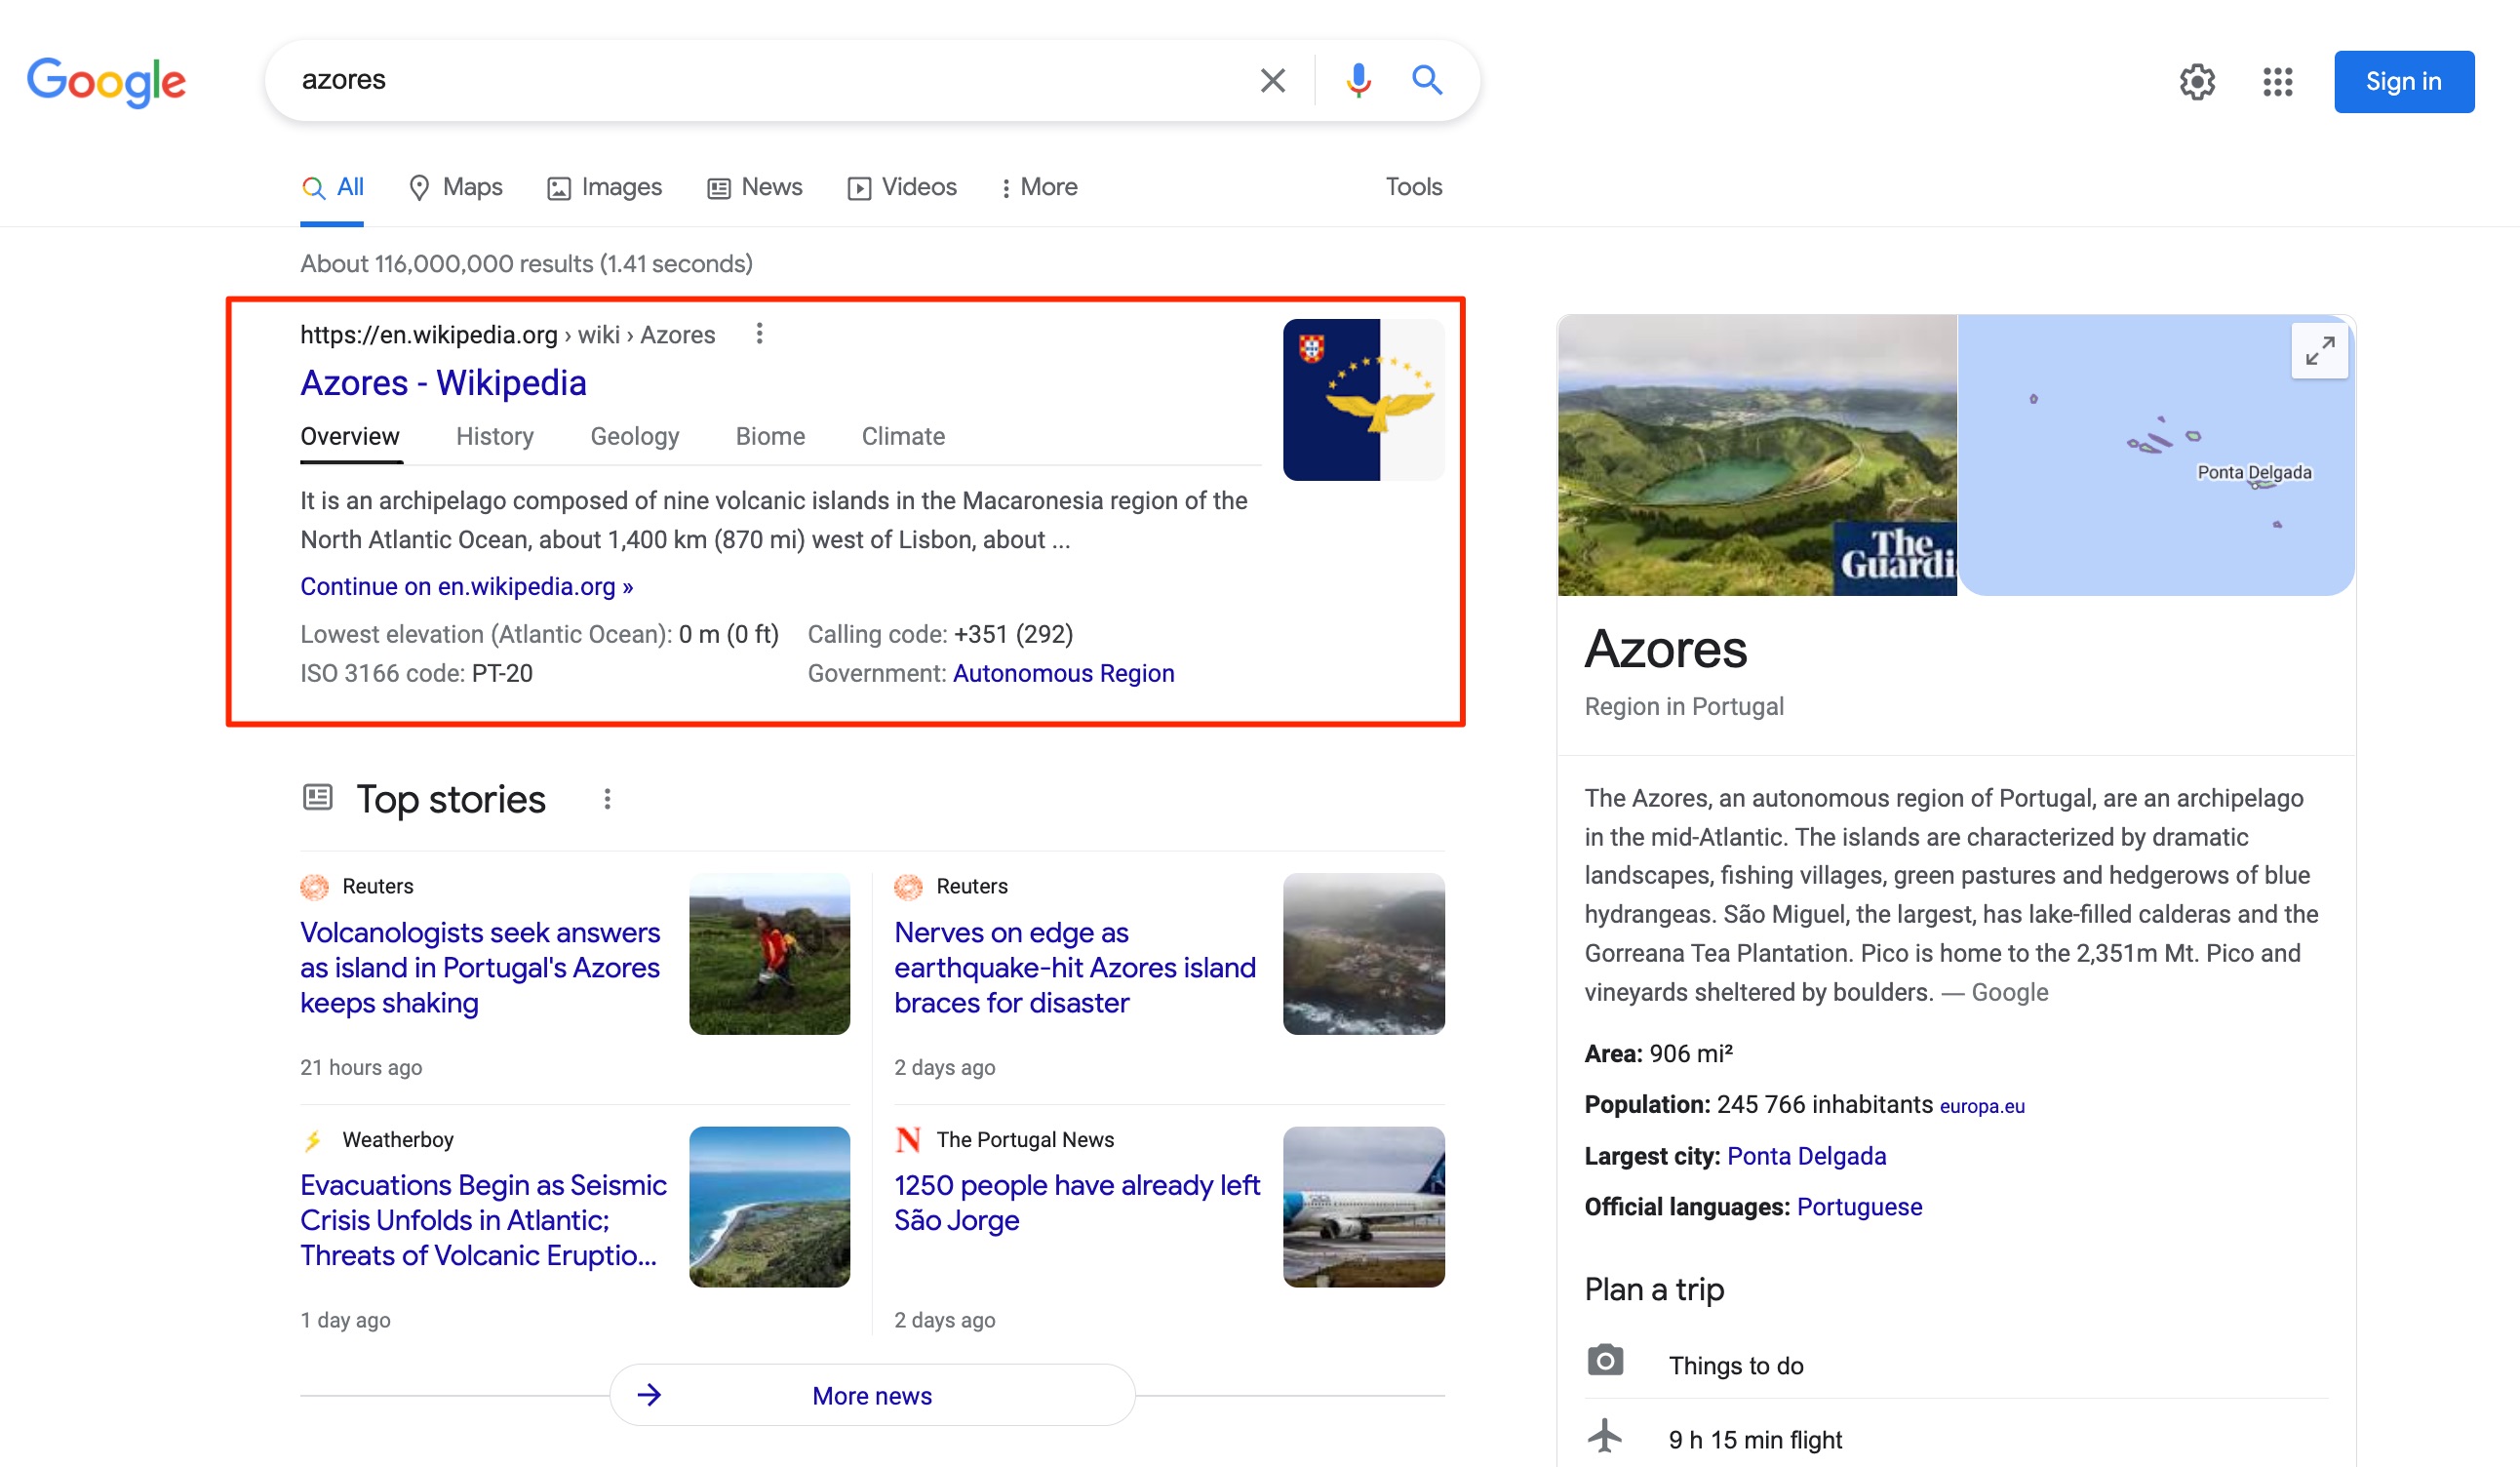2520x1467 pixels.
Task: Click the Azores flag thumbnail
Action: [1363, 400]
